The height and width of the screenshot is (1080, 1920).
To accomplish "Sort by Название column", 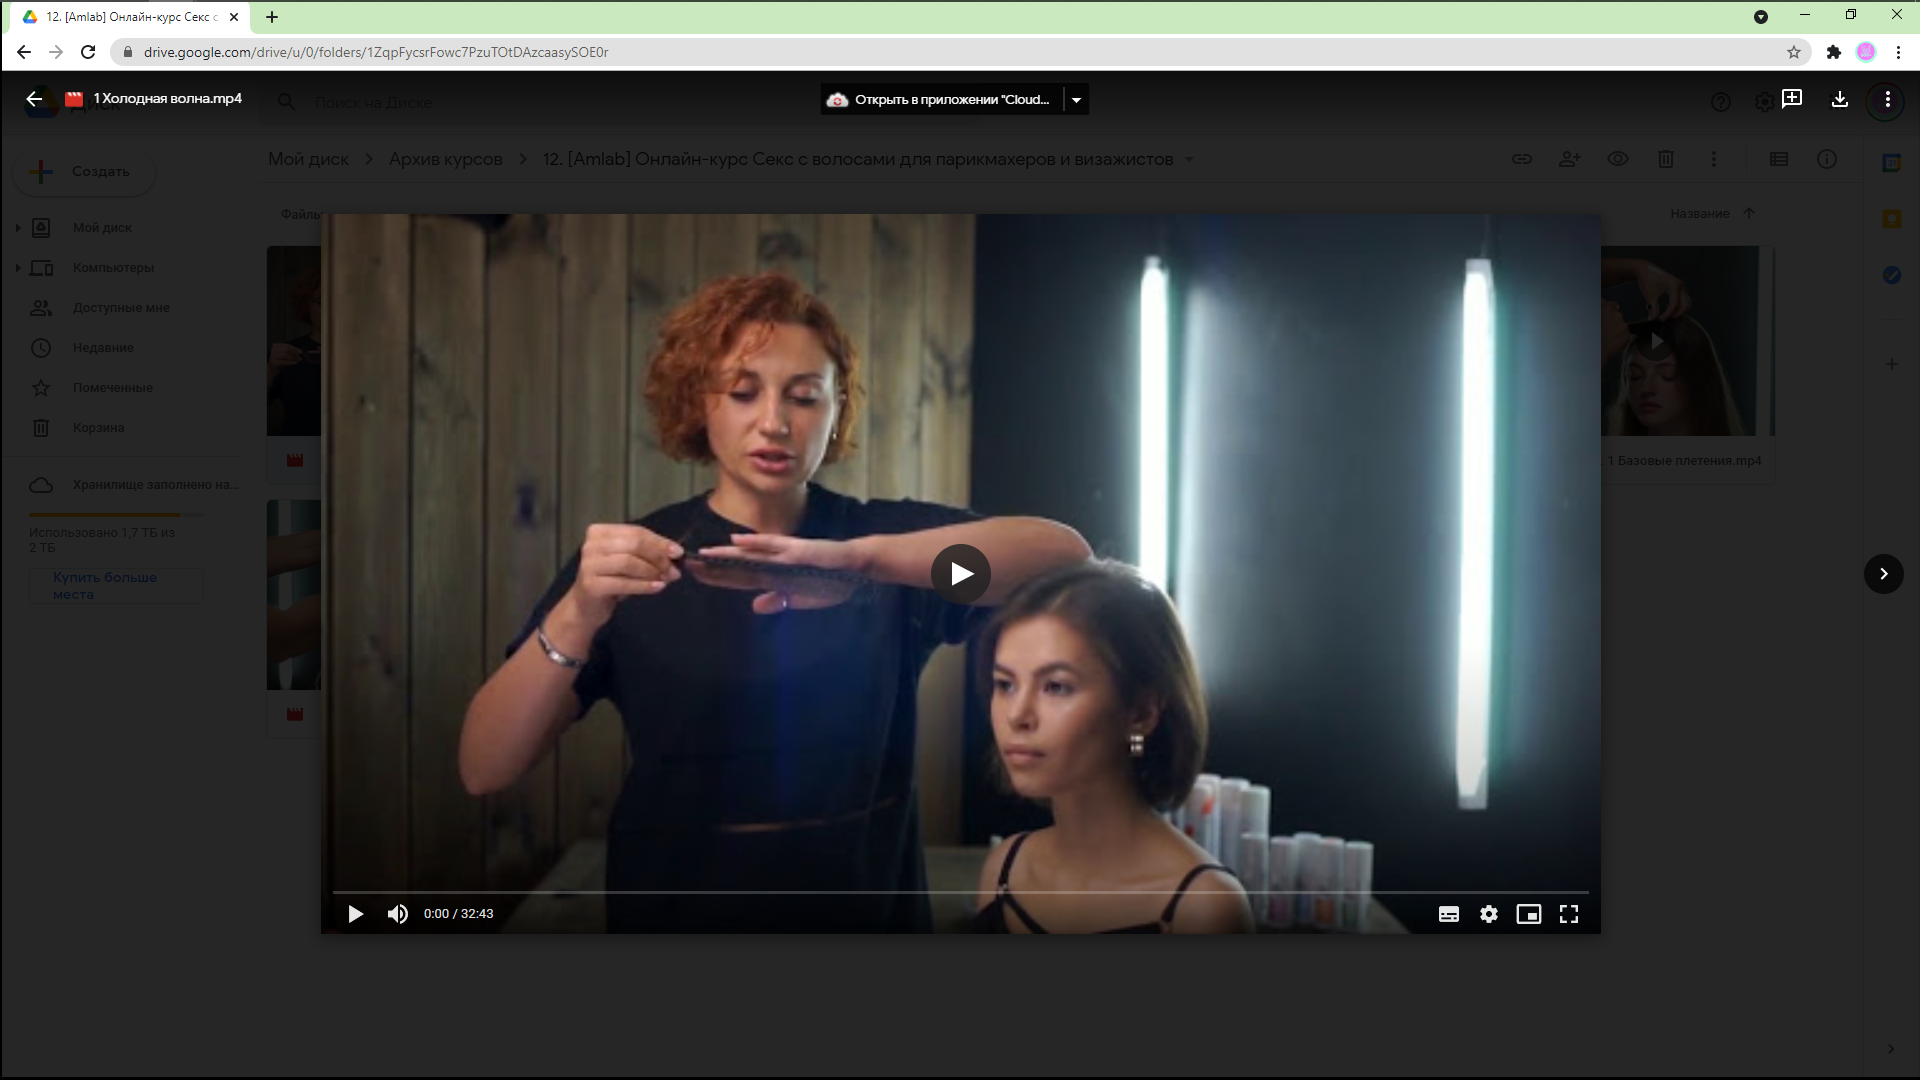I will point(1699,214).
